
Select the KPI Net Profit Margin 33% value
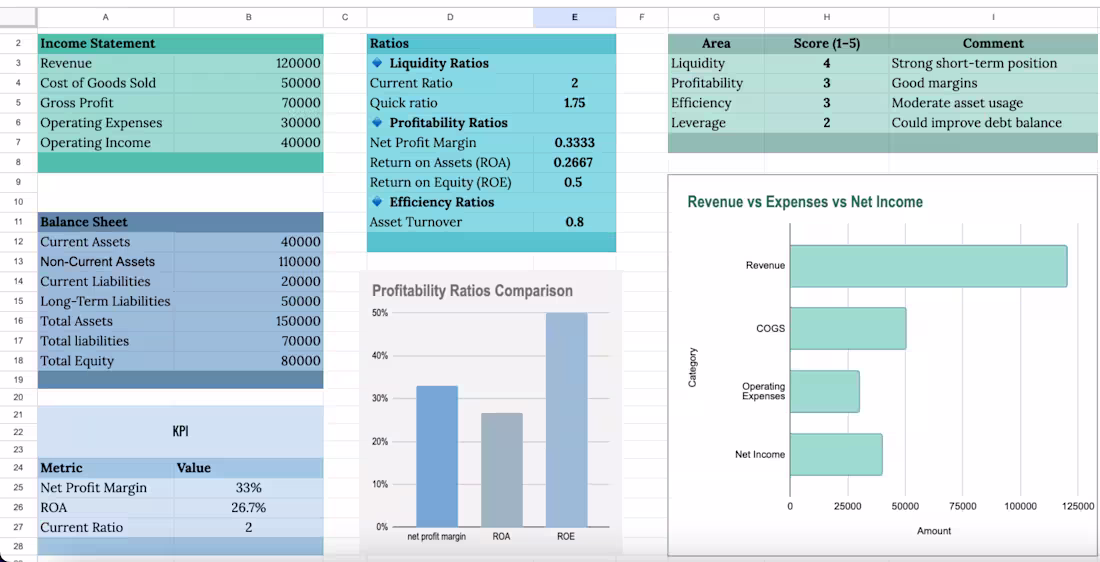(249, 488)
